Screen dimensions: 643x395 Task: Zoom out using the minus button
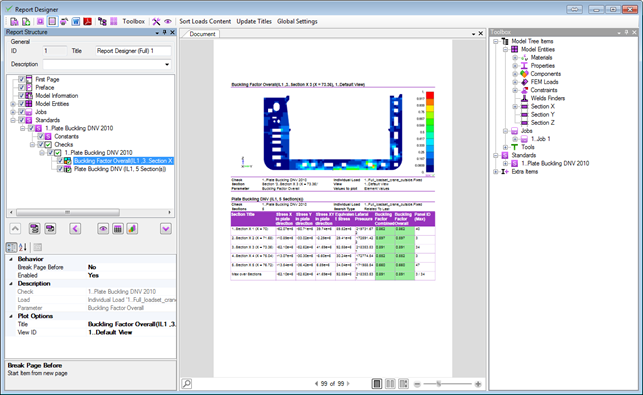pos(417,384)
